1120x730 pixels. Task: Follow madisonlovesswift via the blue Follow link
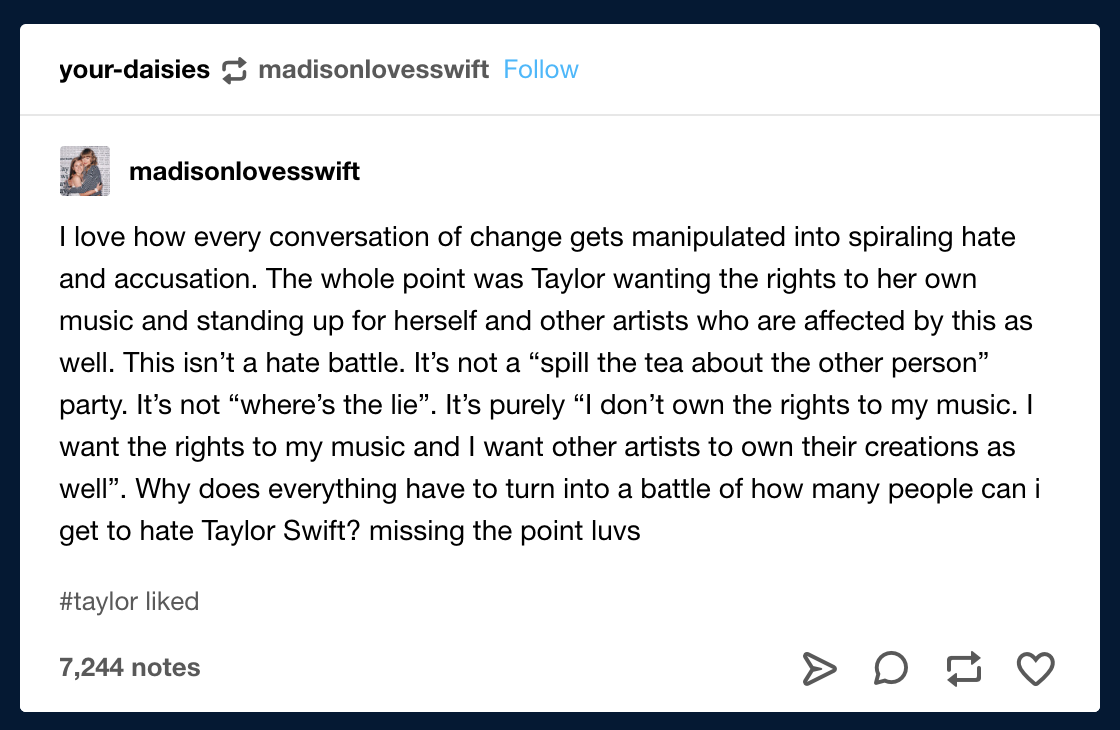click(x=541, y=69)
